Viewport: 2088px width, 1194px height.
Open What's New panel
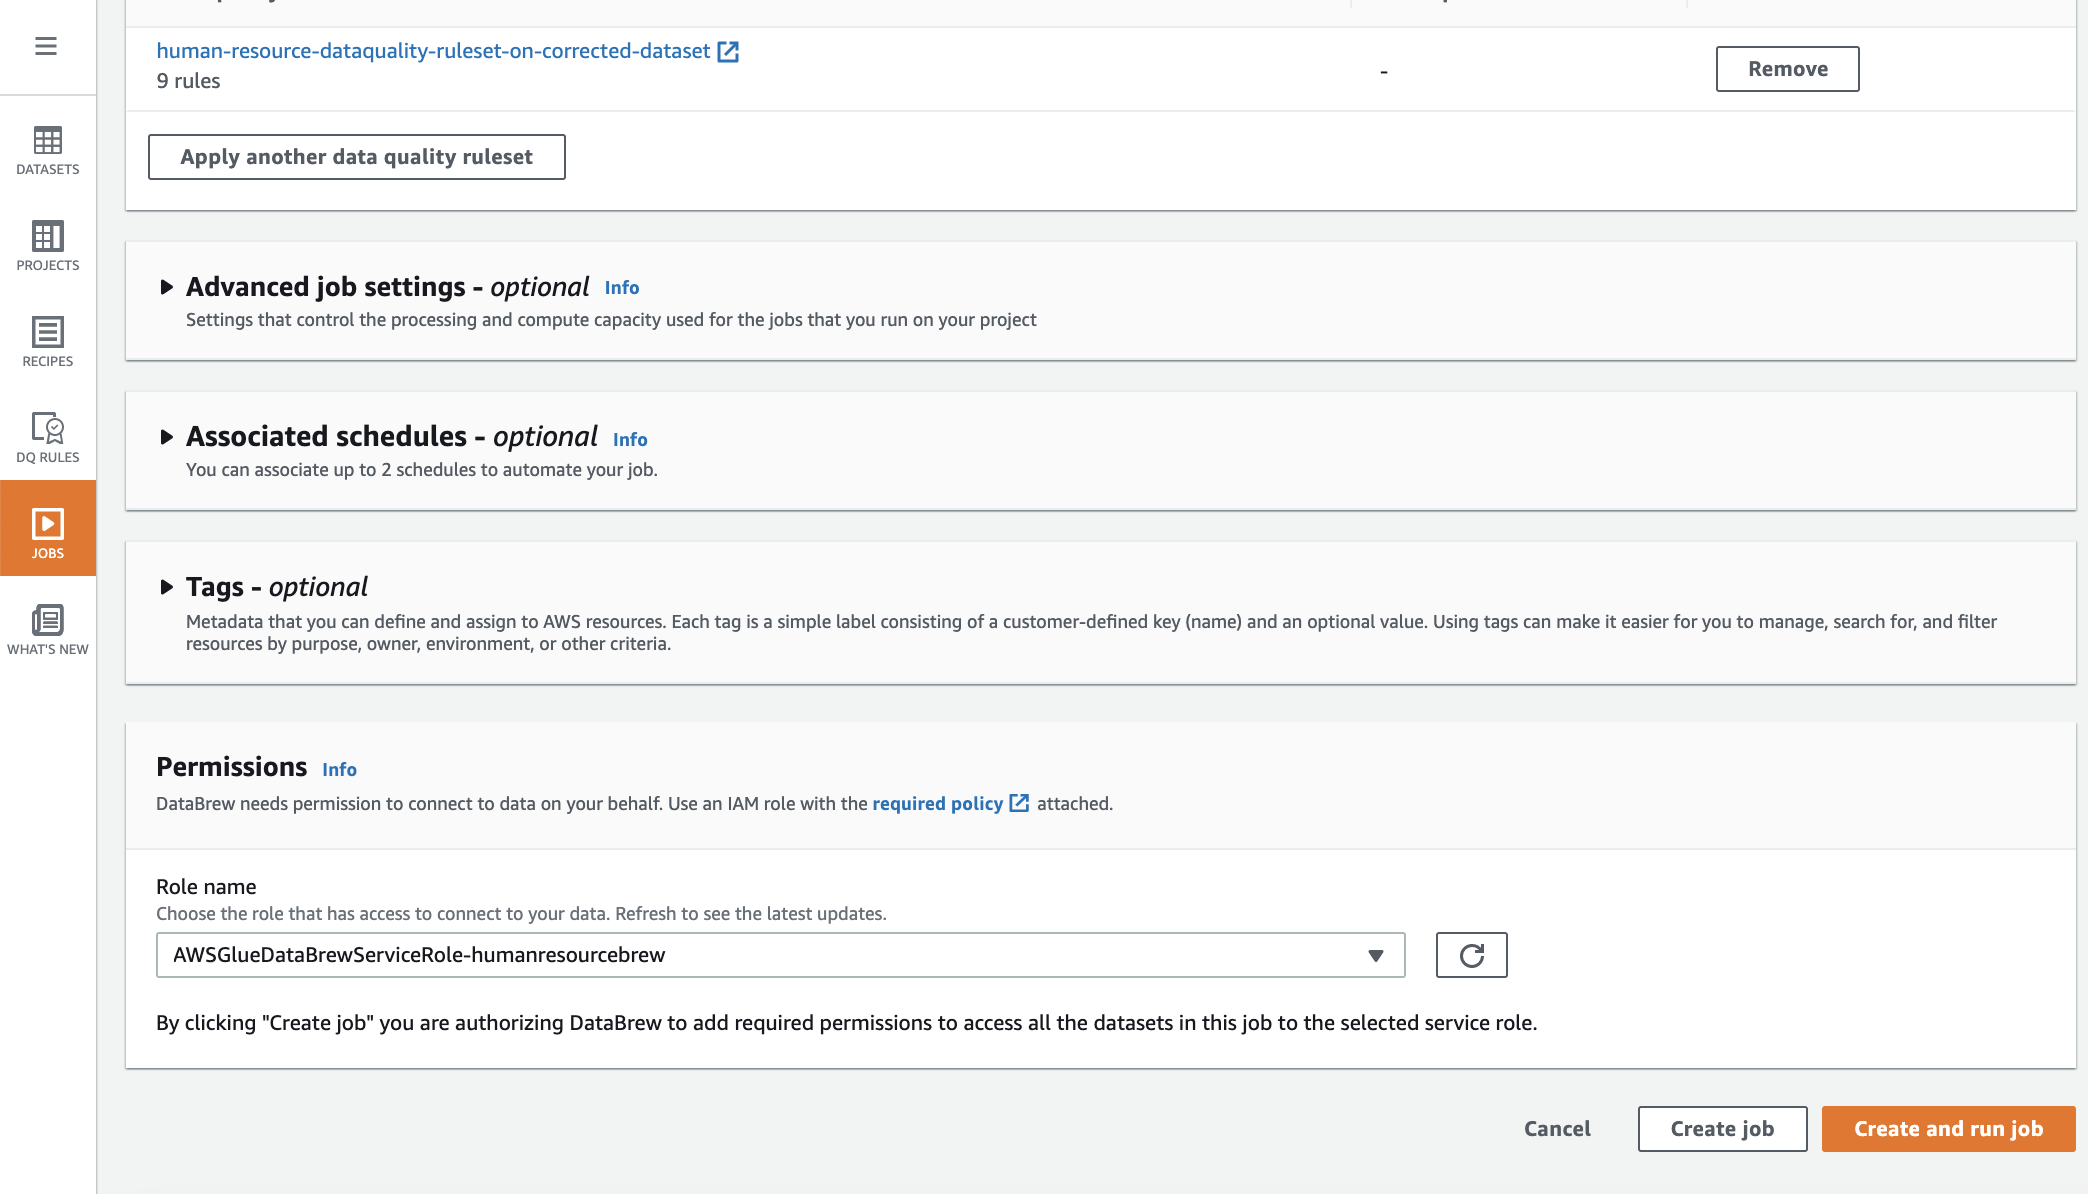[48, 630]
